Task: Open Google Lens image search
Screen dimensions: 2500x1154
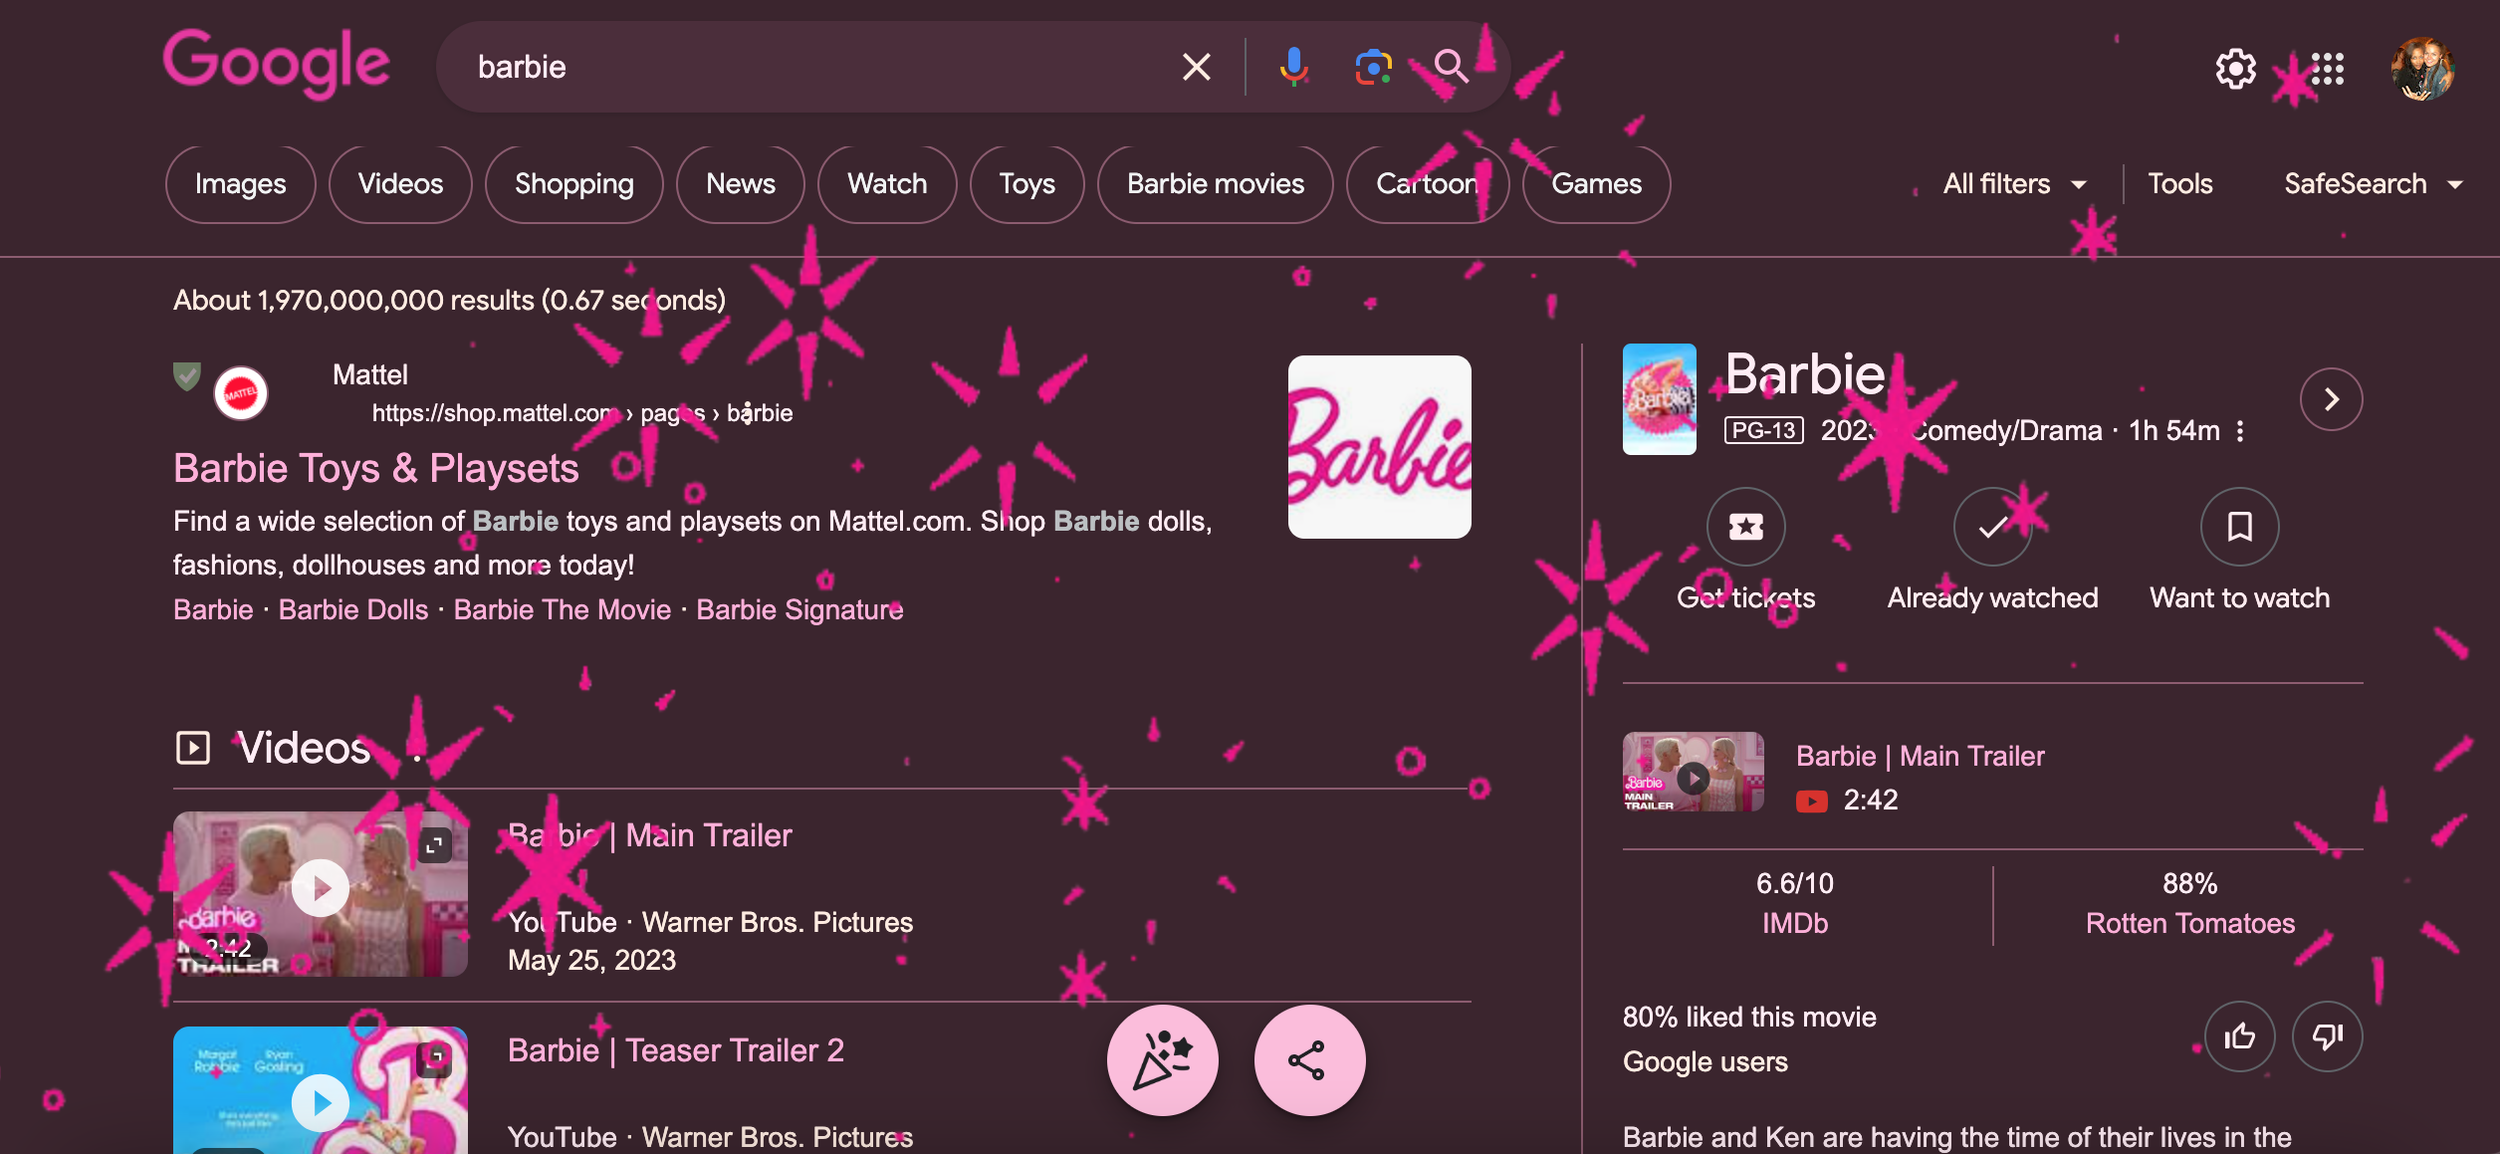Action: (1373, 67)
